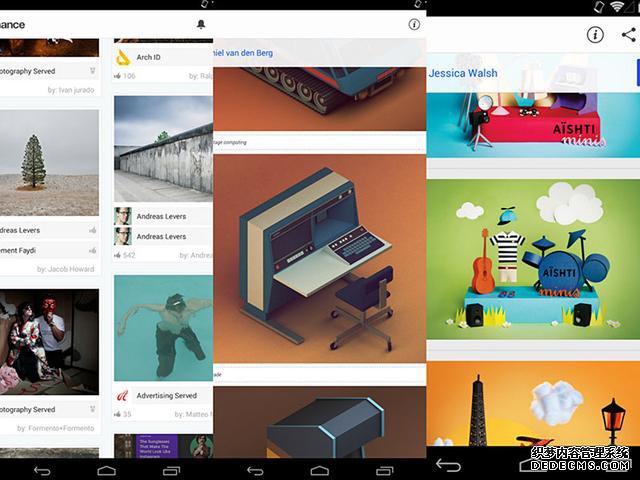View the retro computer desk illustration
Viewport: 640px width, 480px height.
pyautogui.click(x=319, y=255)
